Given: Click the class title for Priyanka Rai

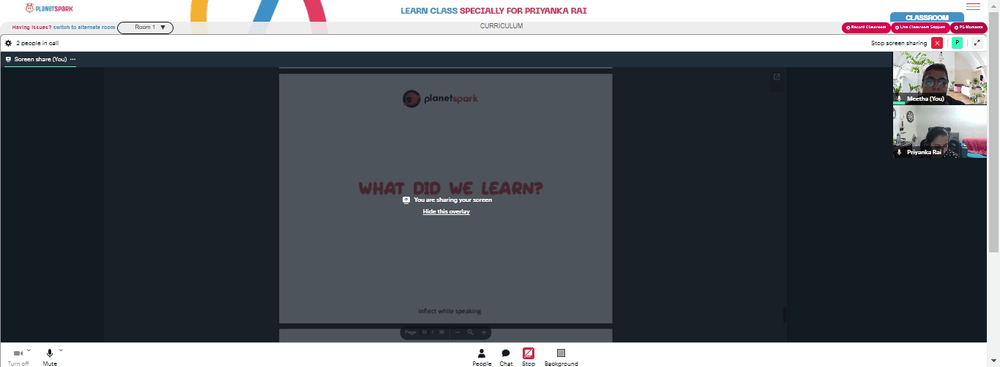Looking at the screenshot, I should click(493, 11).
